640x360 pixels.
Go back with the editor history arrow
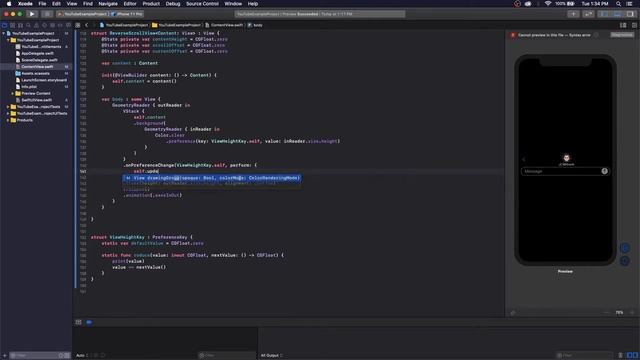[87, 25]
